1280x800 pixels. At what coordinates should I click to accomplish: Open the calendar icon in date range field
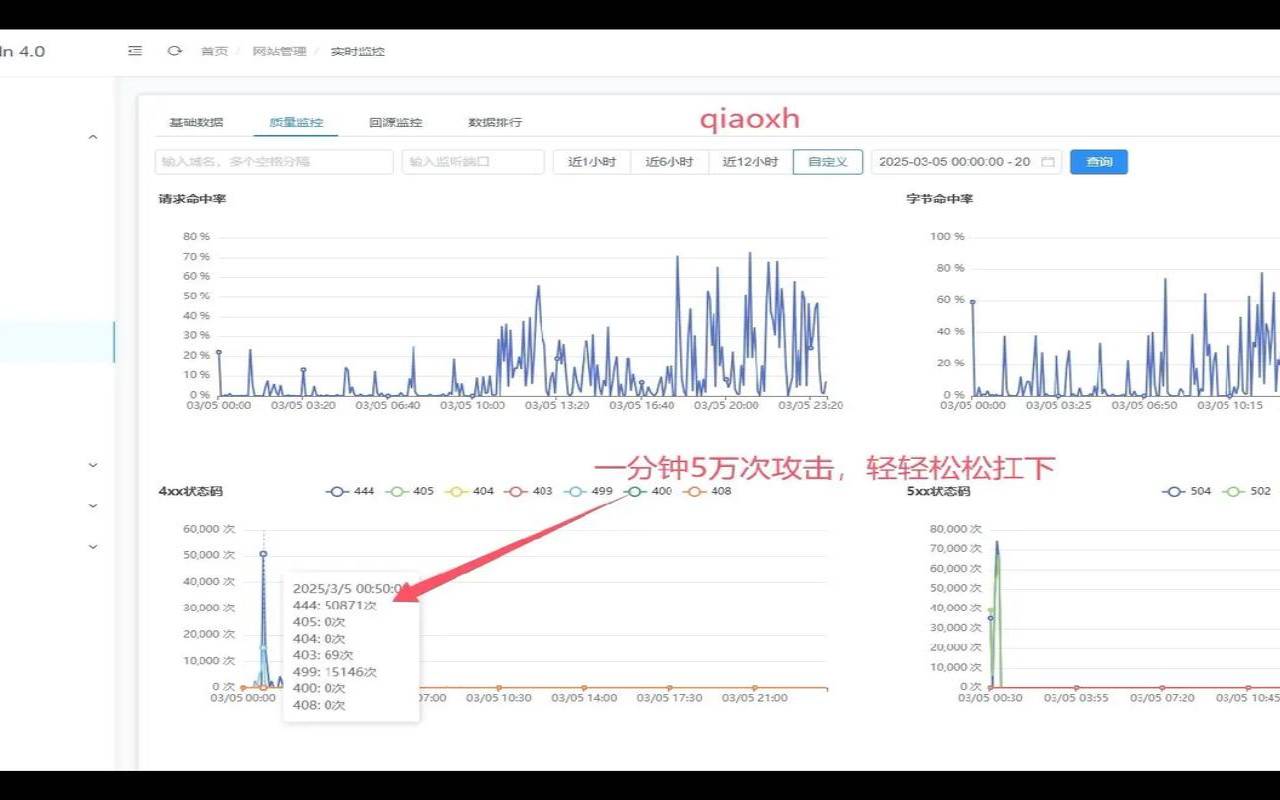(1048, 162)
